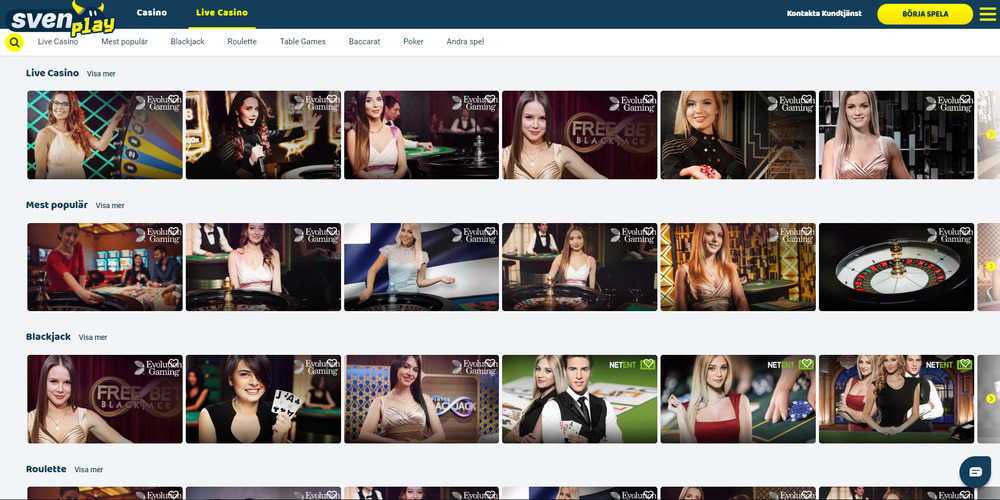Click the Roulette section heading
Screen dimensions: 1000x500
46,469
